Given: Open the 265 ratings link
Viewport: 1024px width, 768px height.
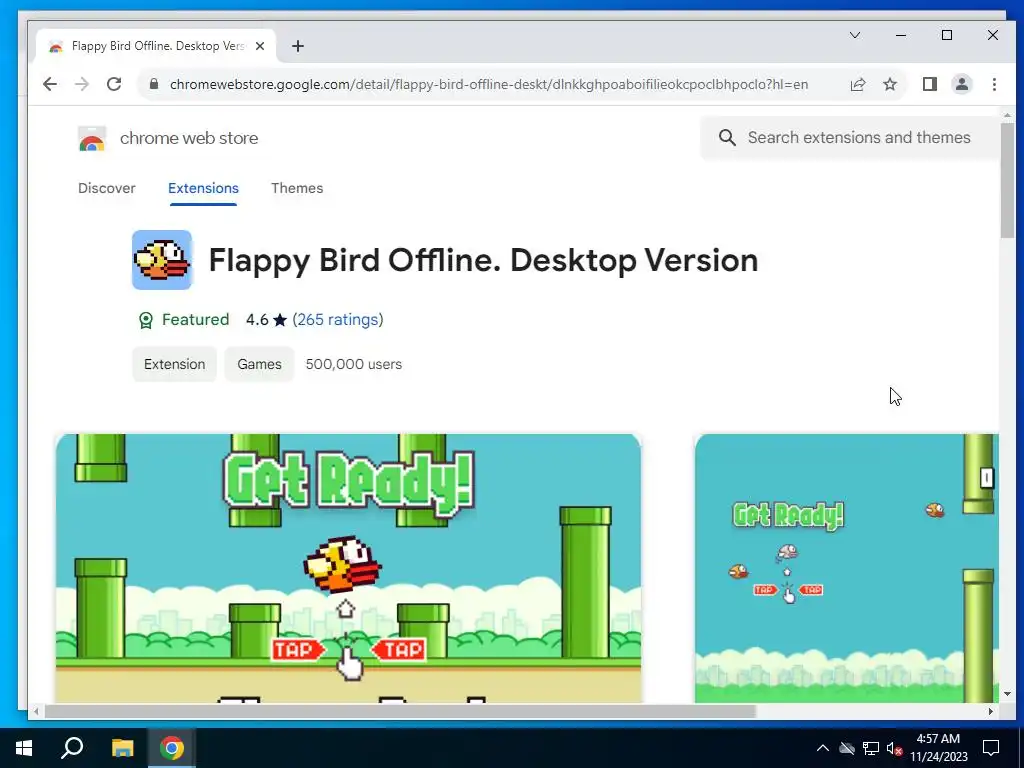Looking at the screenshot, I should (x=338, y=319).
